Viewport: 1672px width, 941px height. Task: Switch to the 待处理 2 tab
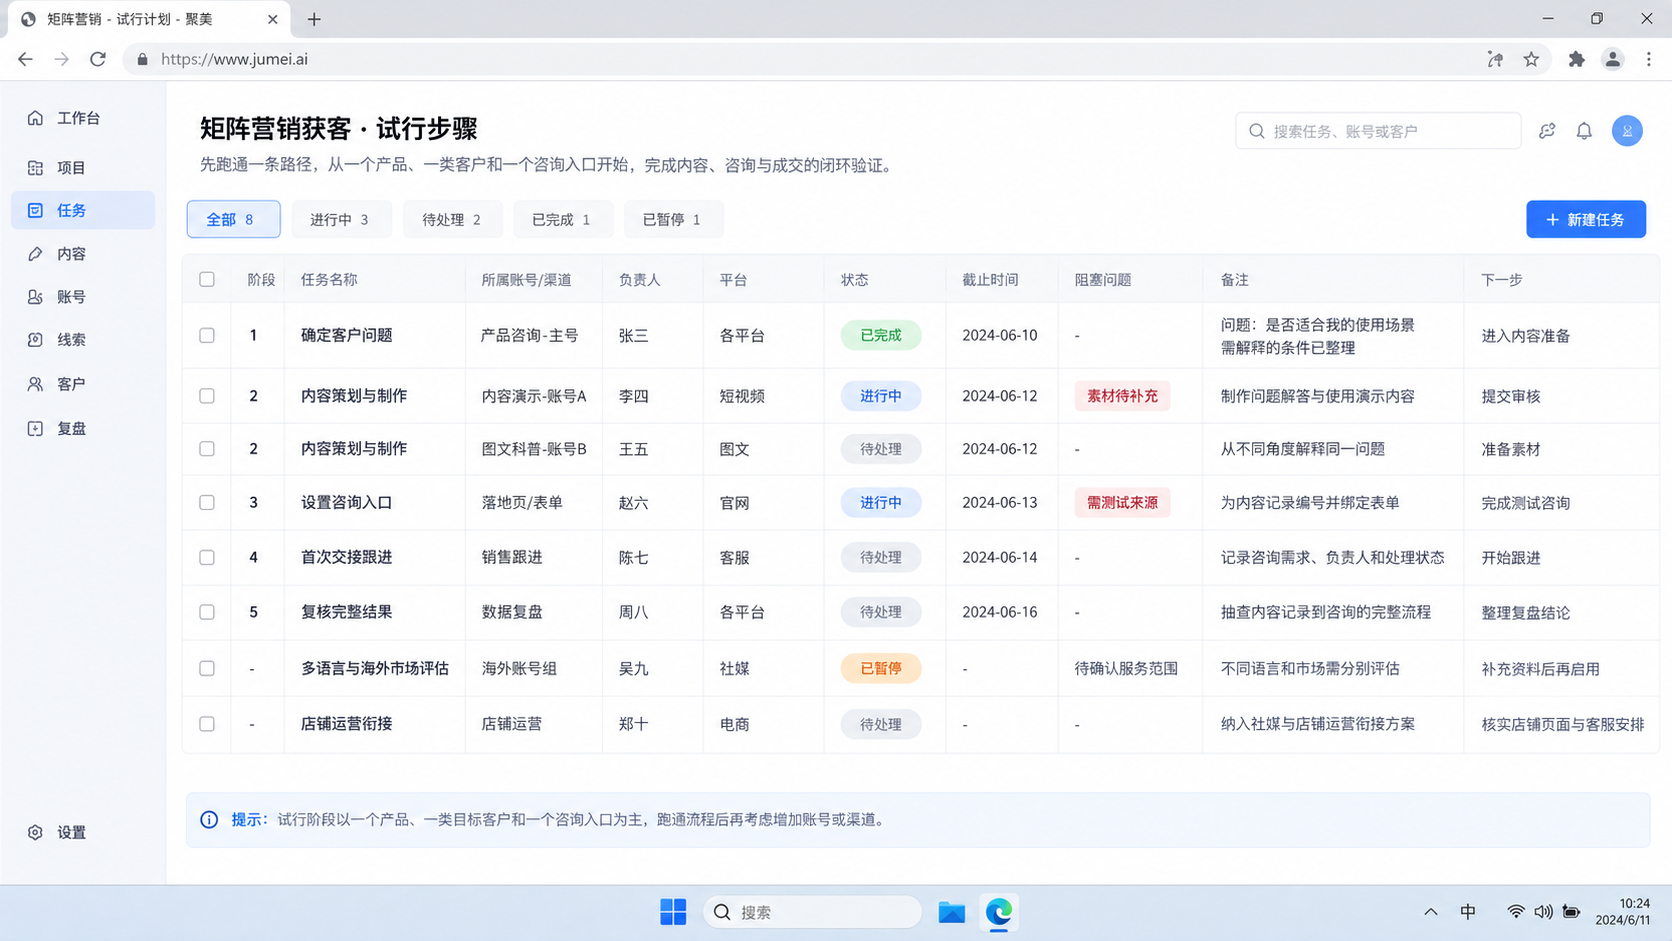coord(451,219)
